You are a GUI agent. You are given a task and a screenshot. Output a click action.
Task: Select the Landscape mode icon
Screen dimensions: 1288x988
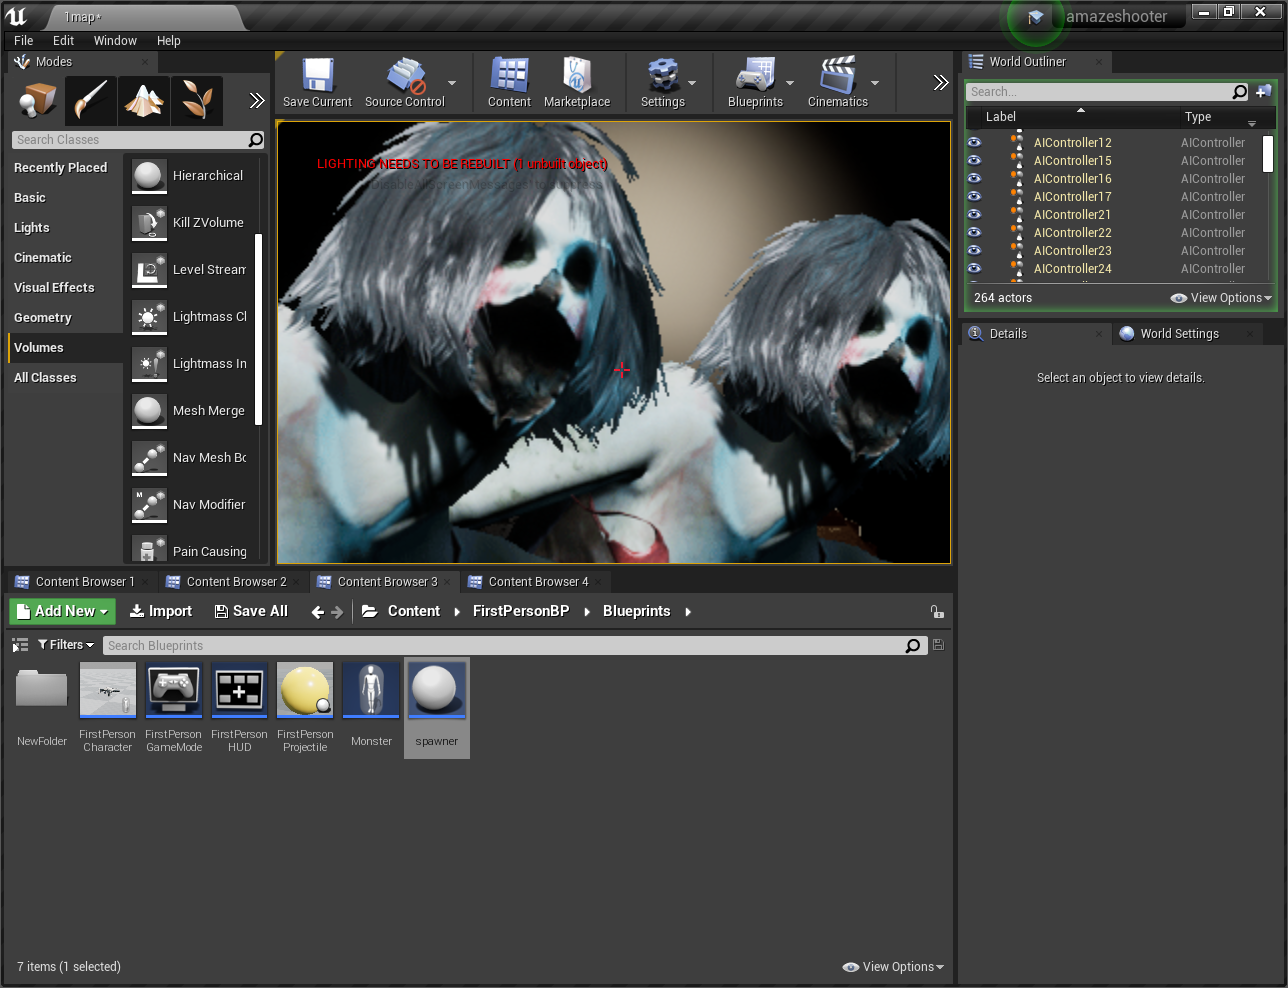coord(144,100)
